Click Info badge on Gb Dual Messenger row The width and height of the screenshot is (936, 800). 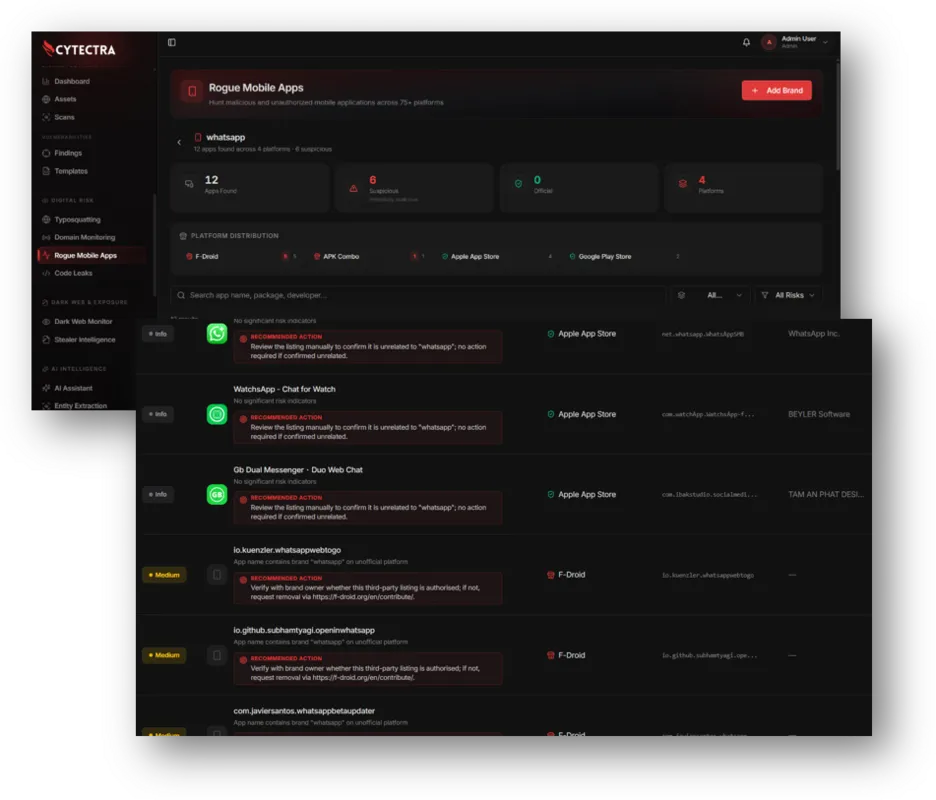coord(158,494)
